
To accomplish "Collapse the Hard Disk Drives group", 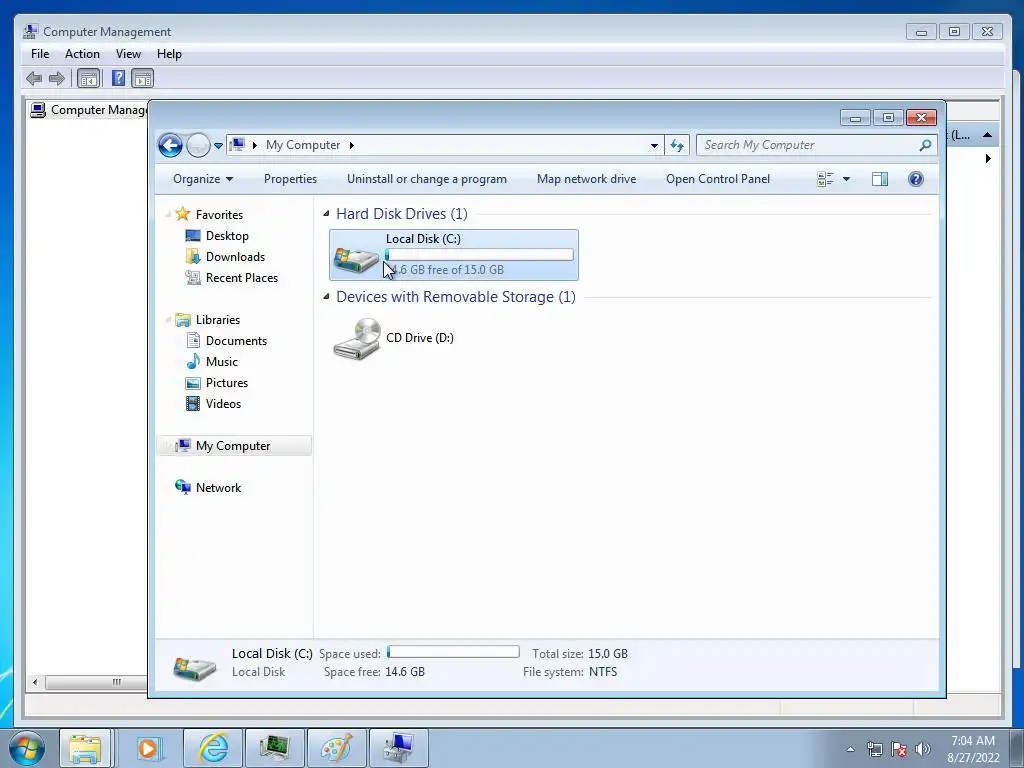I will click(x=326, y=214).
